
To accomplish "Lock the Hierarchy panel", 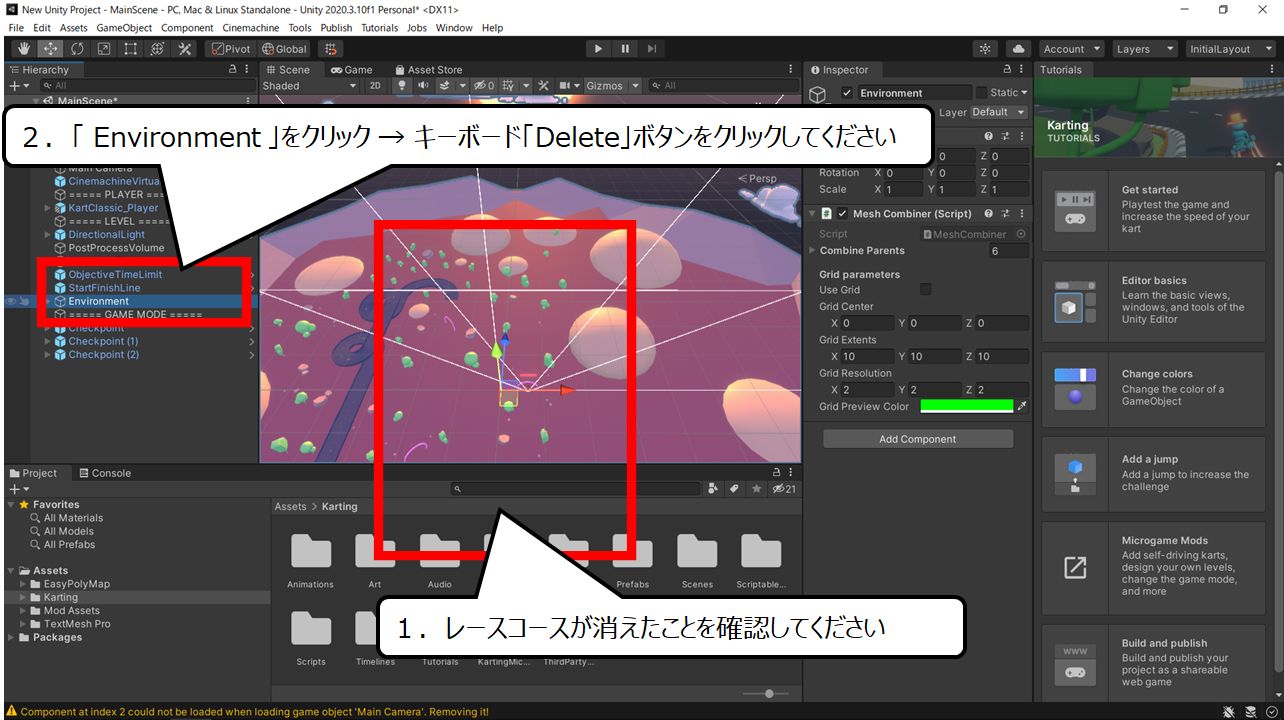I will coord(233,70).
